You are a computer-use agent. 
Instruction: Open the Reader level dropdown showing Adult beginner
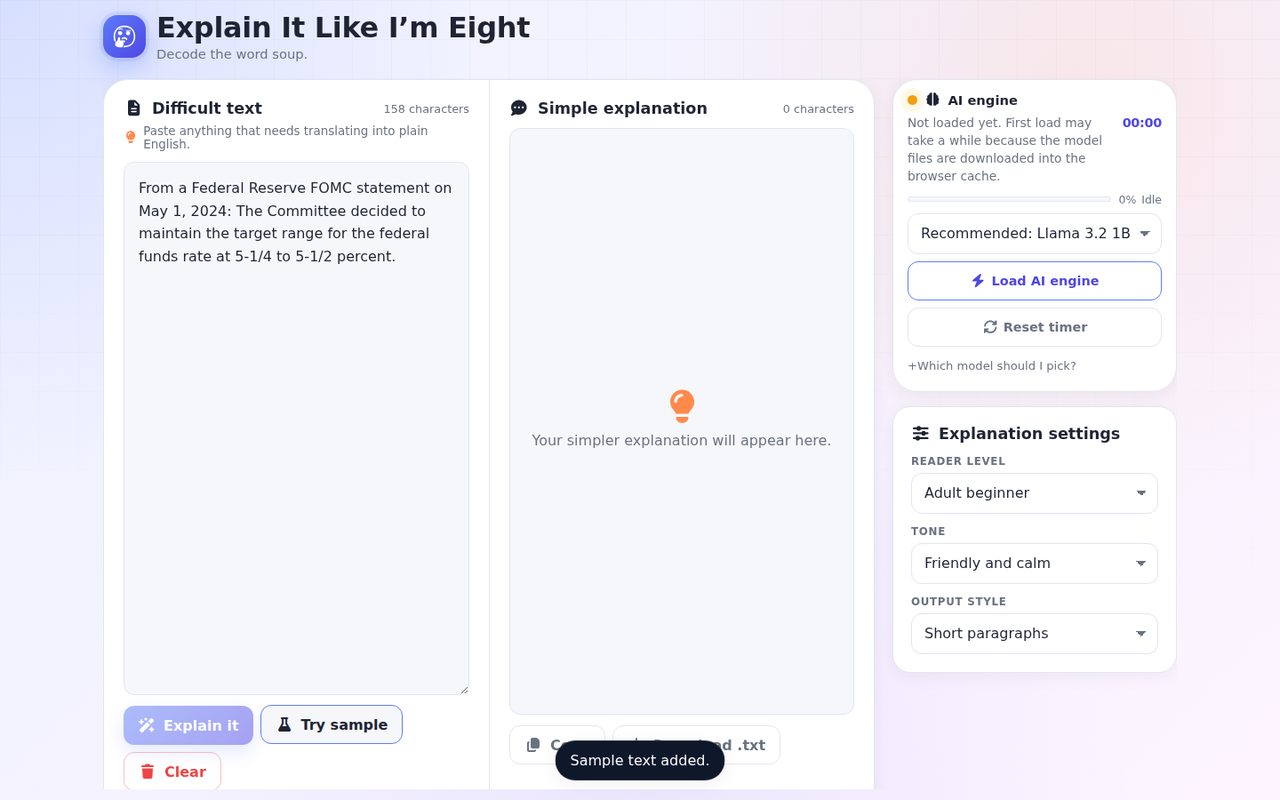(x=1034, y=493)
